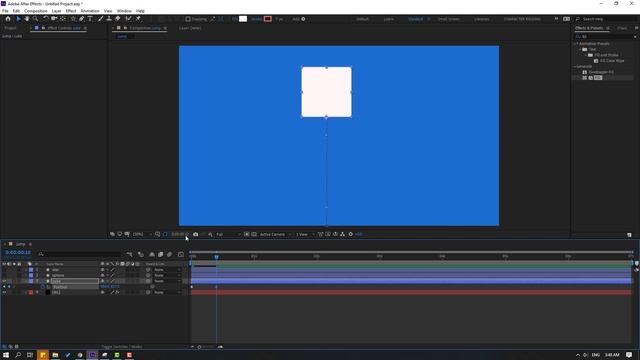
Task: Open the Graph Editor icon in timeline
Action: 181,254
